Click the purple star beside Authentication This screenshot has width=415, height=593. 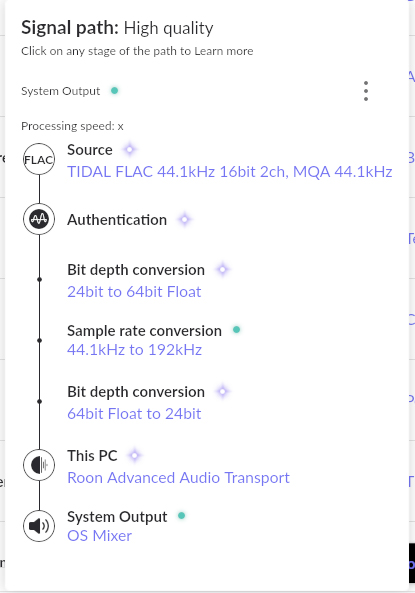185,219
